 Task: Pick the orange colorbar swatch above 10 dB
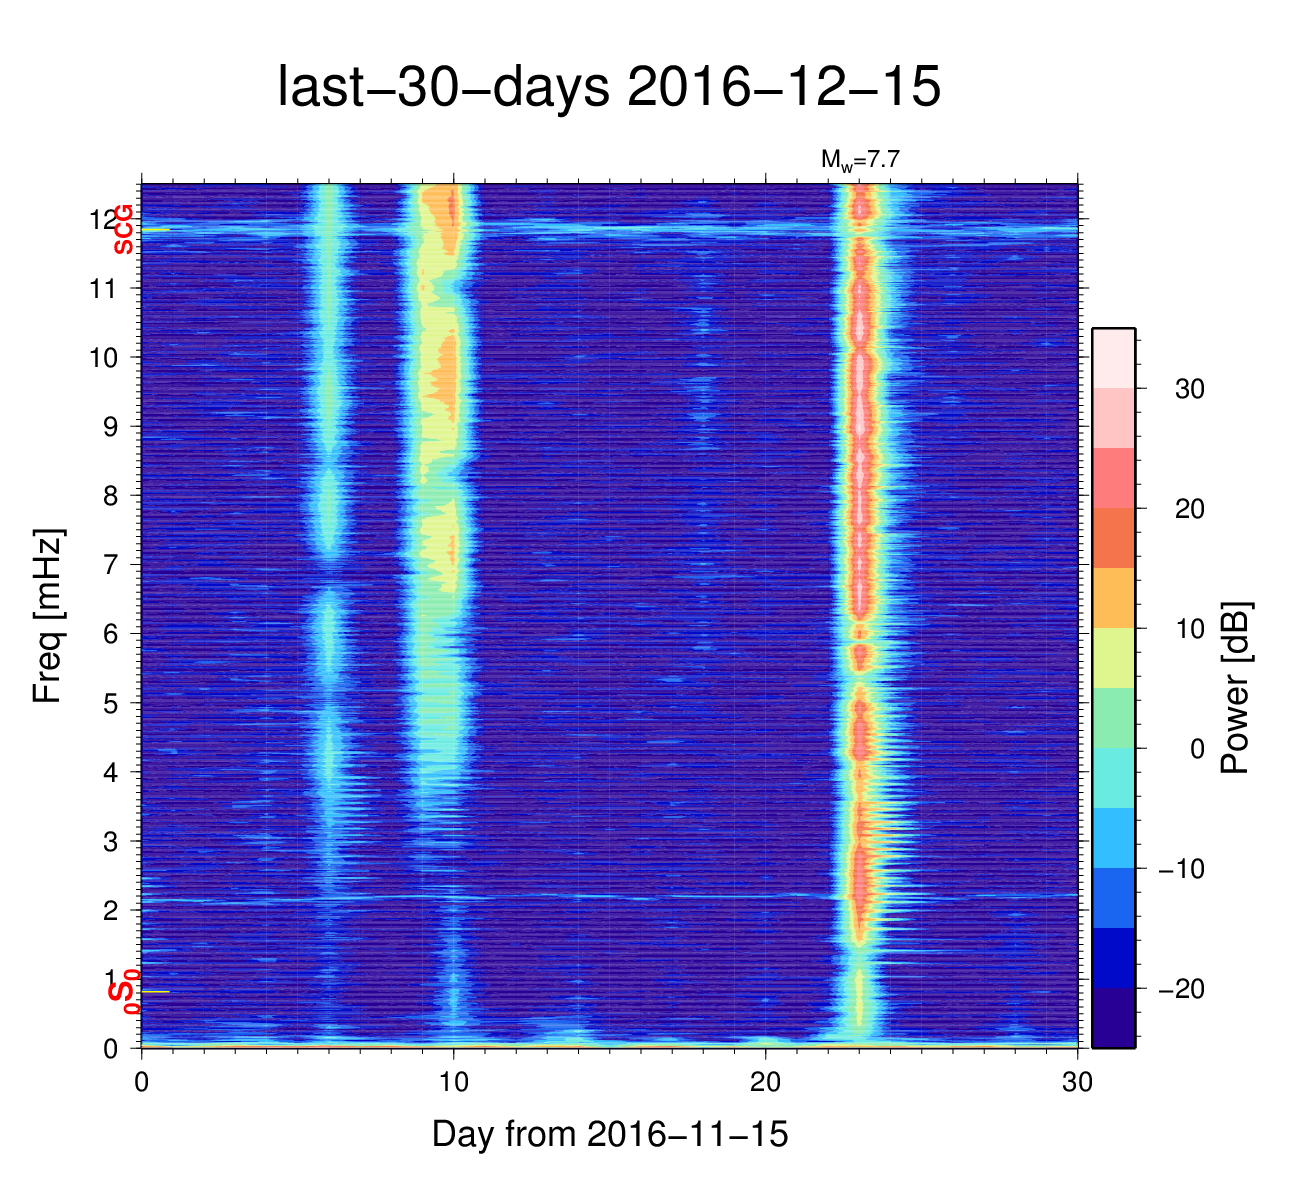pyautogui.click(x=1113, y=597)
